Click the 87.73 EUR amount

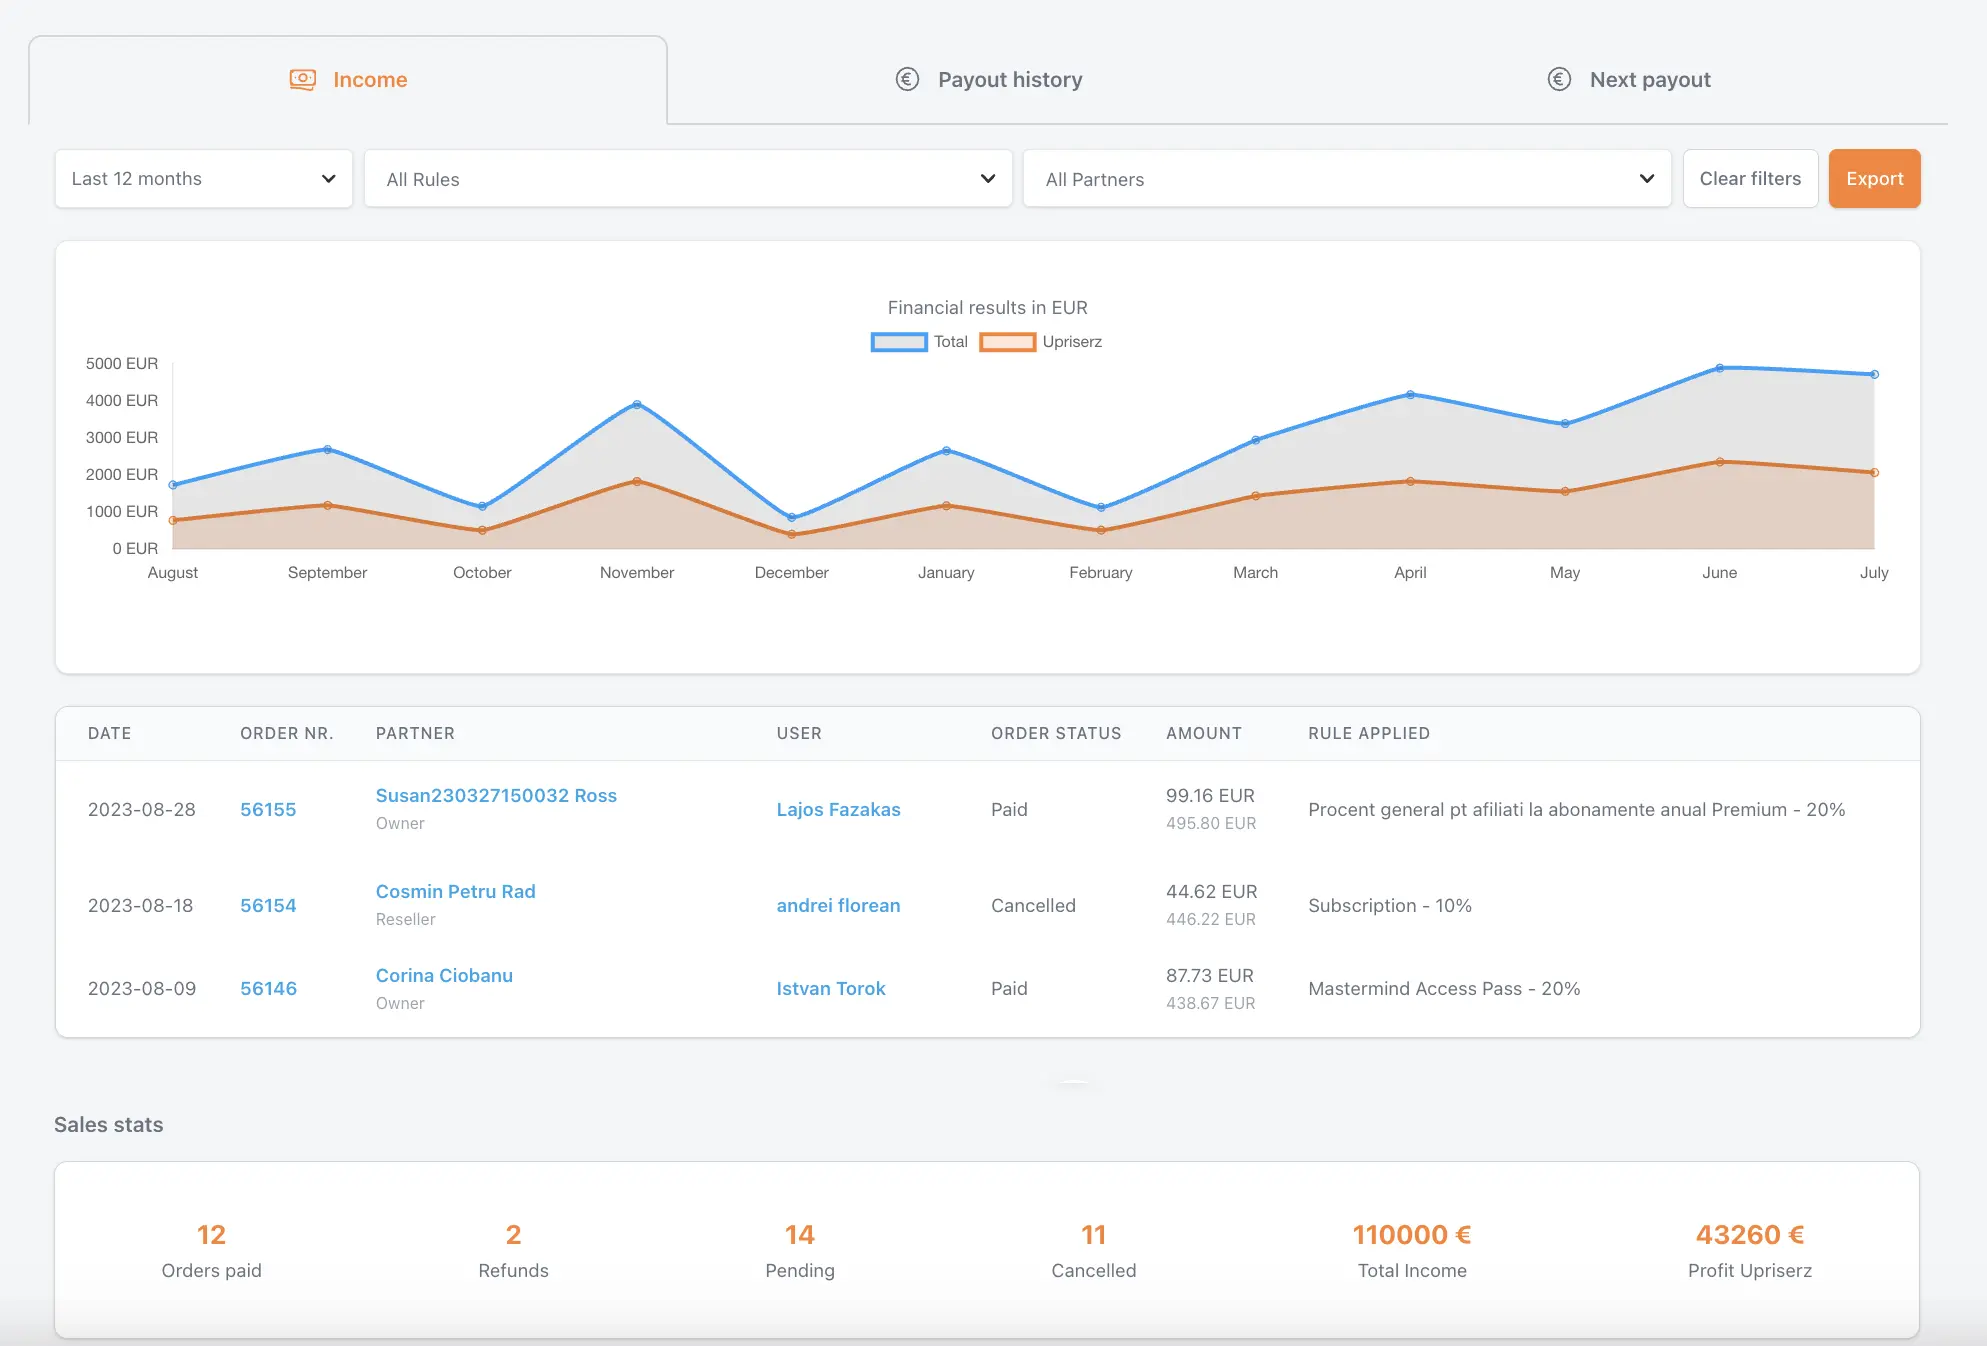pyautogui.click(x=1210, y=975)
